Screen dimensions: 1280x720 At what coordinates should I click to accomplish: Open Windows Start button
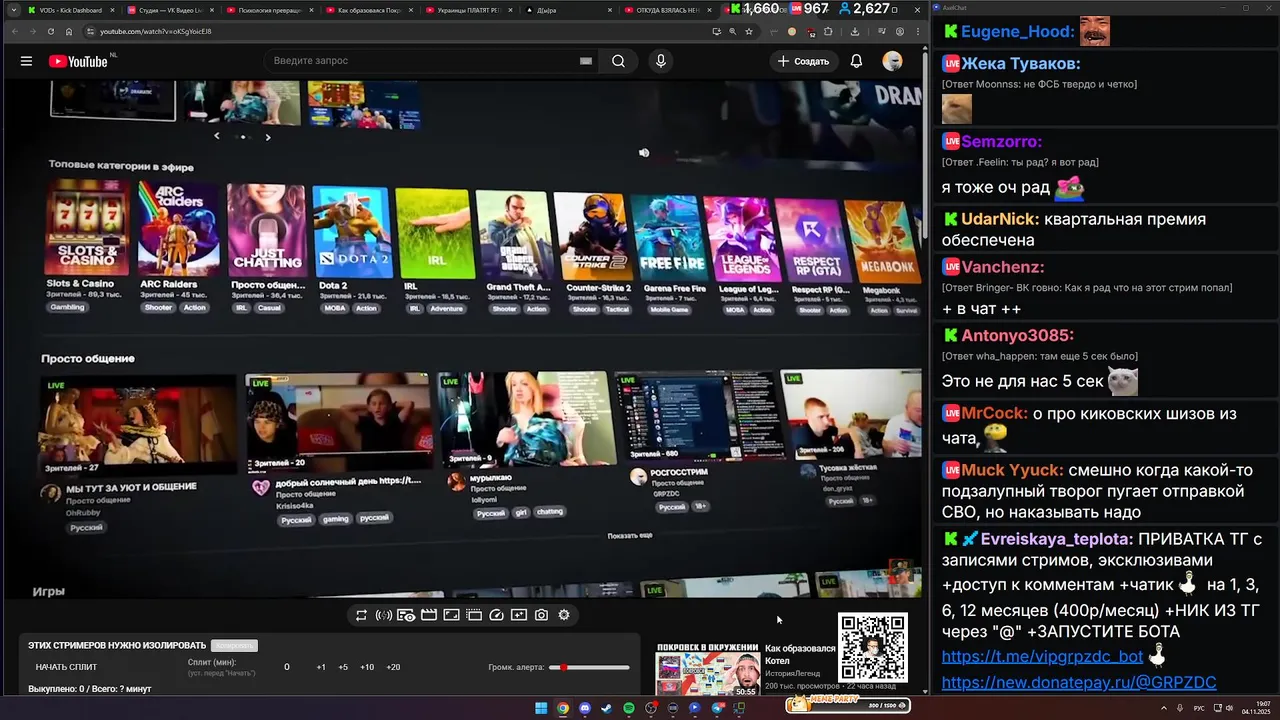point(541,708)
